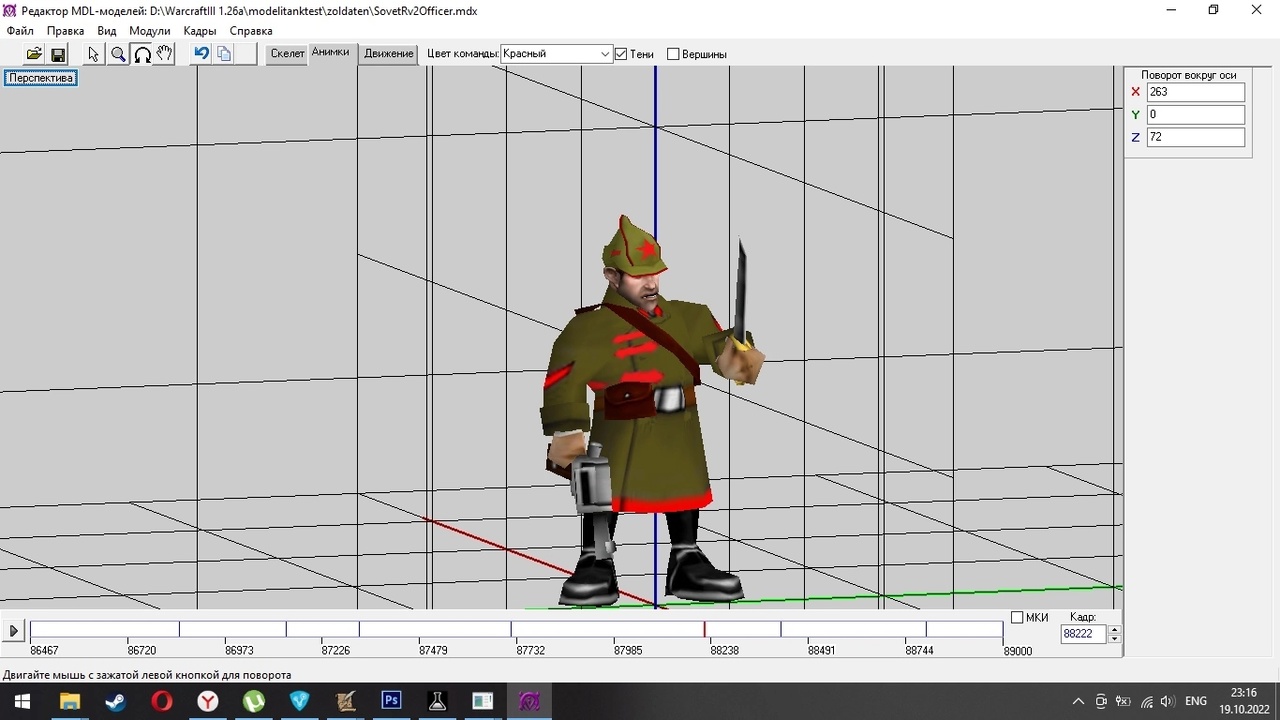This screenshot has width=1280, height=720.
Task: Switch to the Движение tab
Action: [389, 54]
